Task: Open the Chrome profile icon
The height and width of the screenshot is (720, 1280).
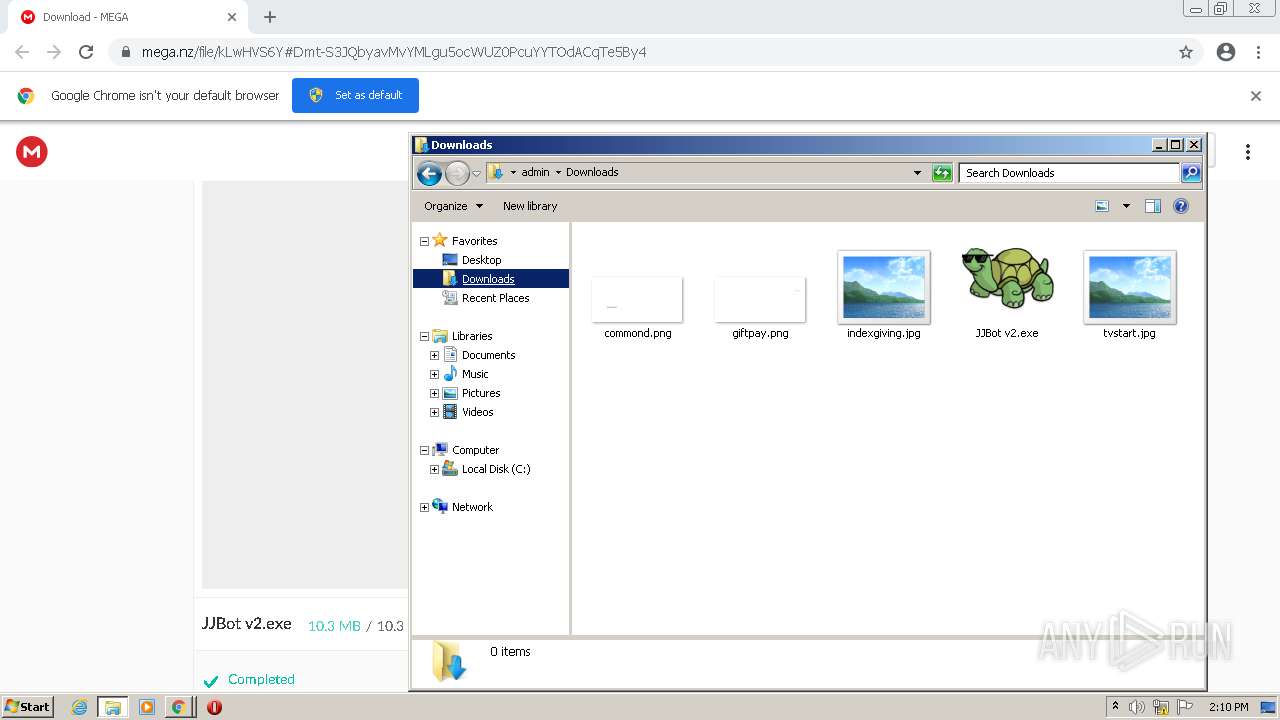Action: pyautogui.click(x=1226, y=52)
